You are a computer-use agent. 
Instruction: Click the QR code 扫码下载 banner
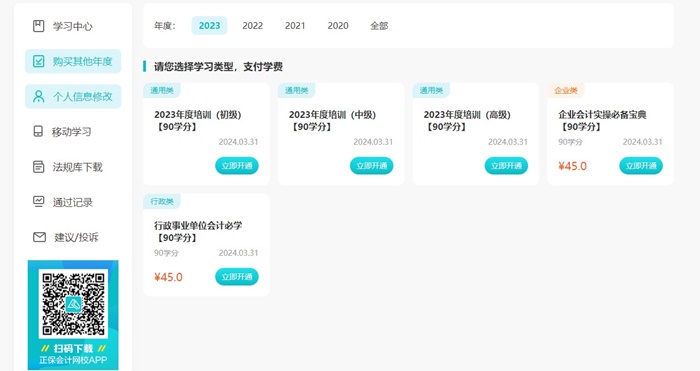tap(73, 315)
